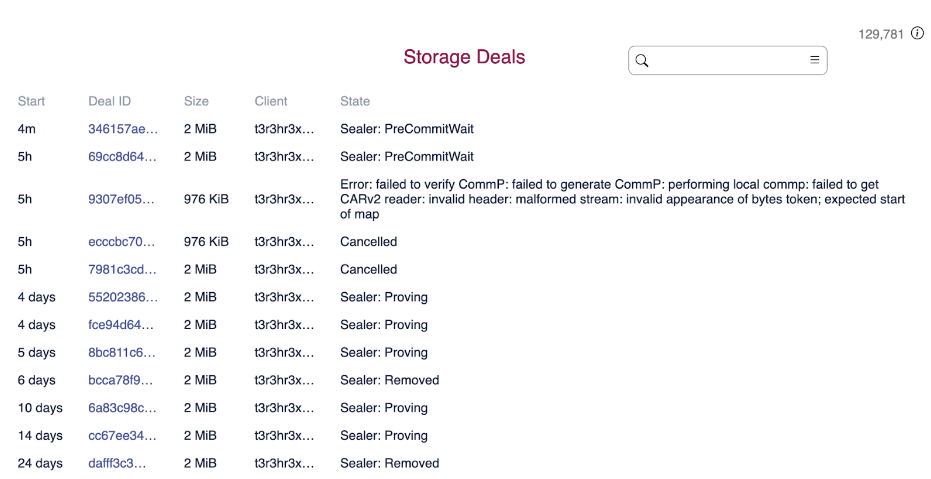Open deal 346157ae… details

[x=122, y=129]
